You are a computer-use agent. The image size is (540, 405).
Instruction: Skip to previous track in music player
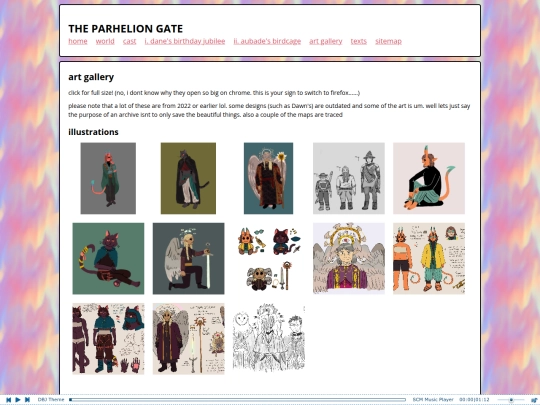(x=9, y=399)
